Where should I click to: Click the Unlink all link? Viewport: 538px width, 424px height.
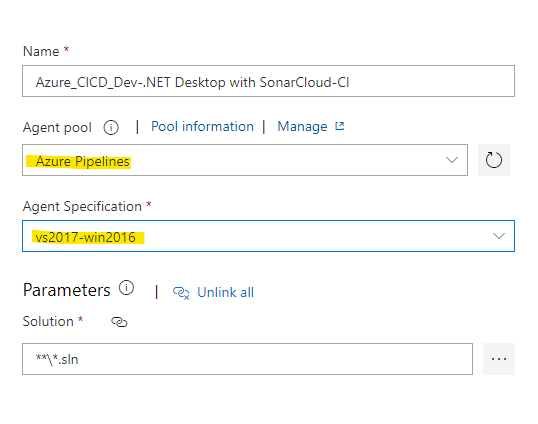click(x=225, y=293)
